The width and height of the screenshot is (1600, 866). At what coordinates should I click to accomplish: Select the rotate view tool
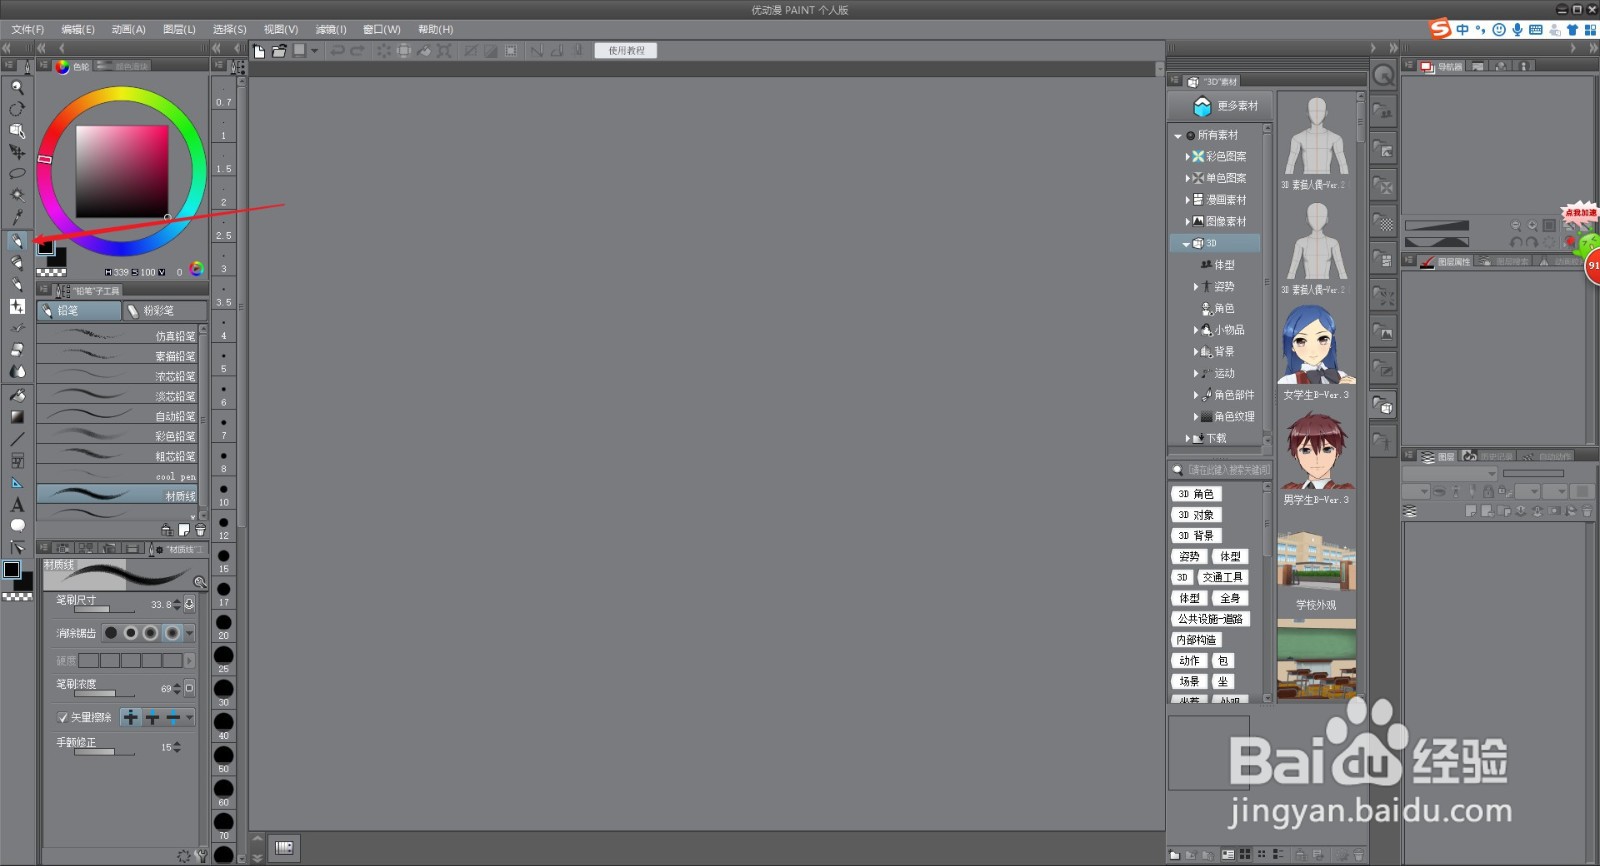[17, 109]
